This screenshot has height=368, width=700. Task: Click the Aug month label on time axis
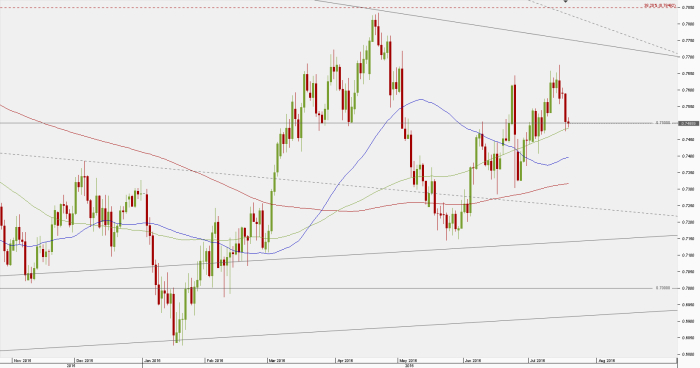tap(607, 360)
